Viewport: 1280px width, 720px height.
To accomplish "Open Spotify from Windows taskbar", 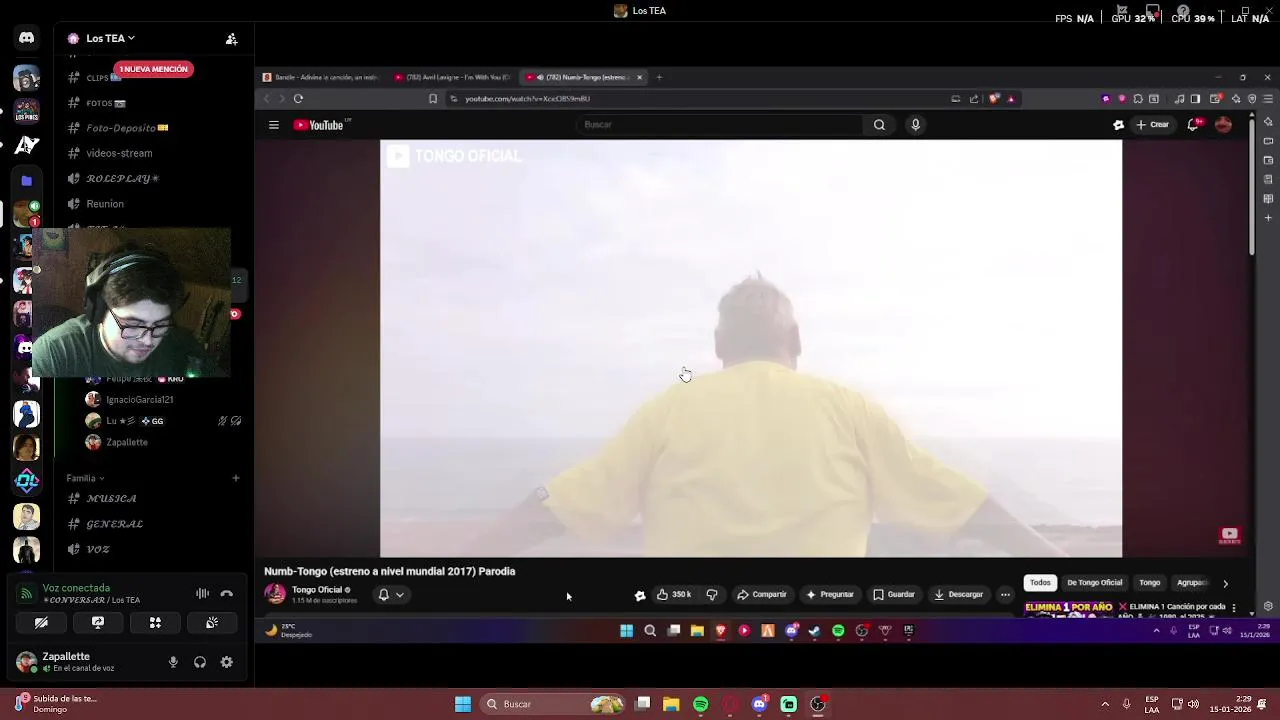I will click(700, 704).
